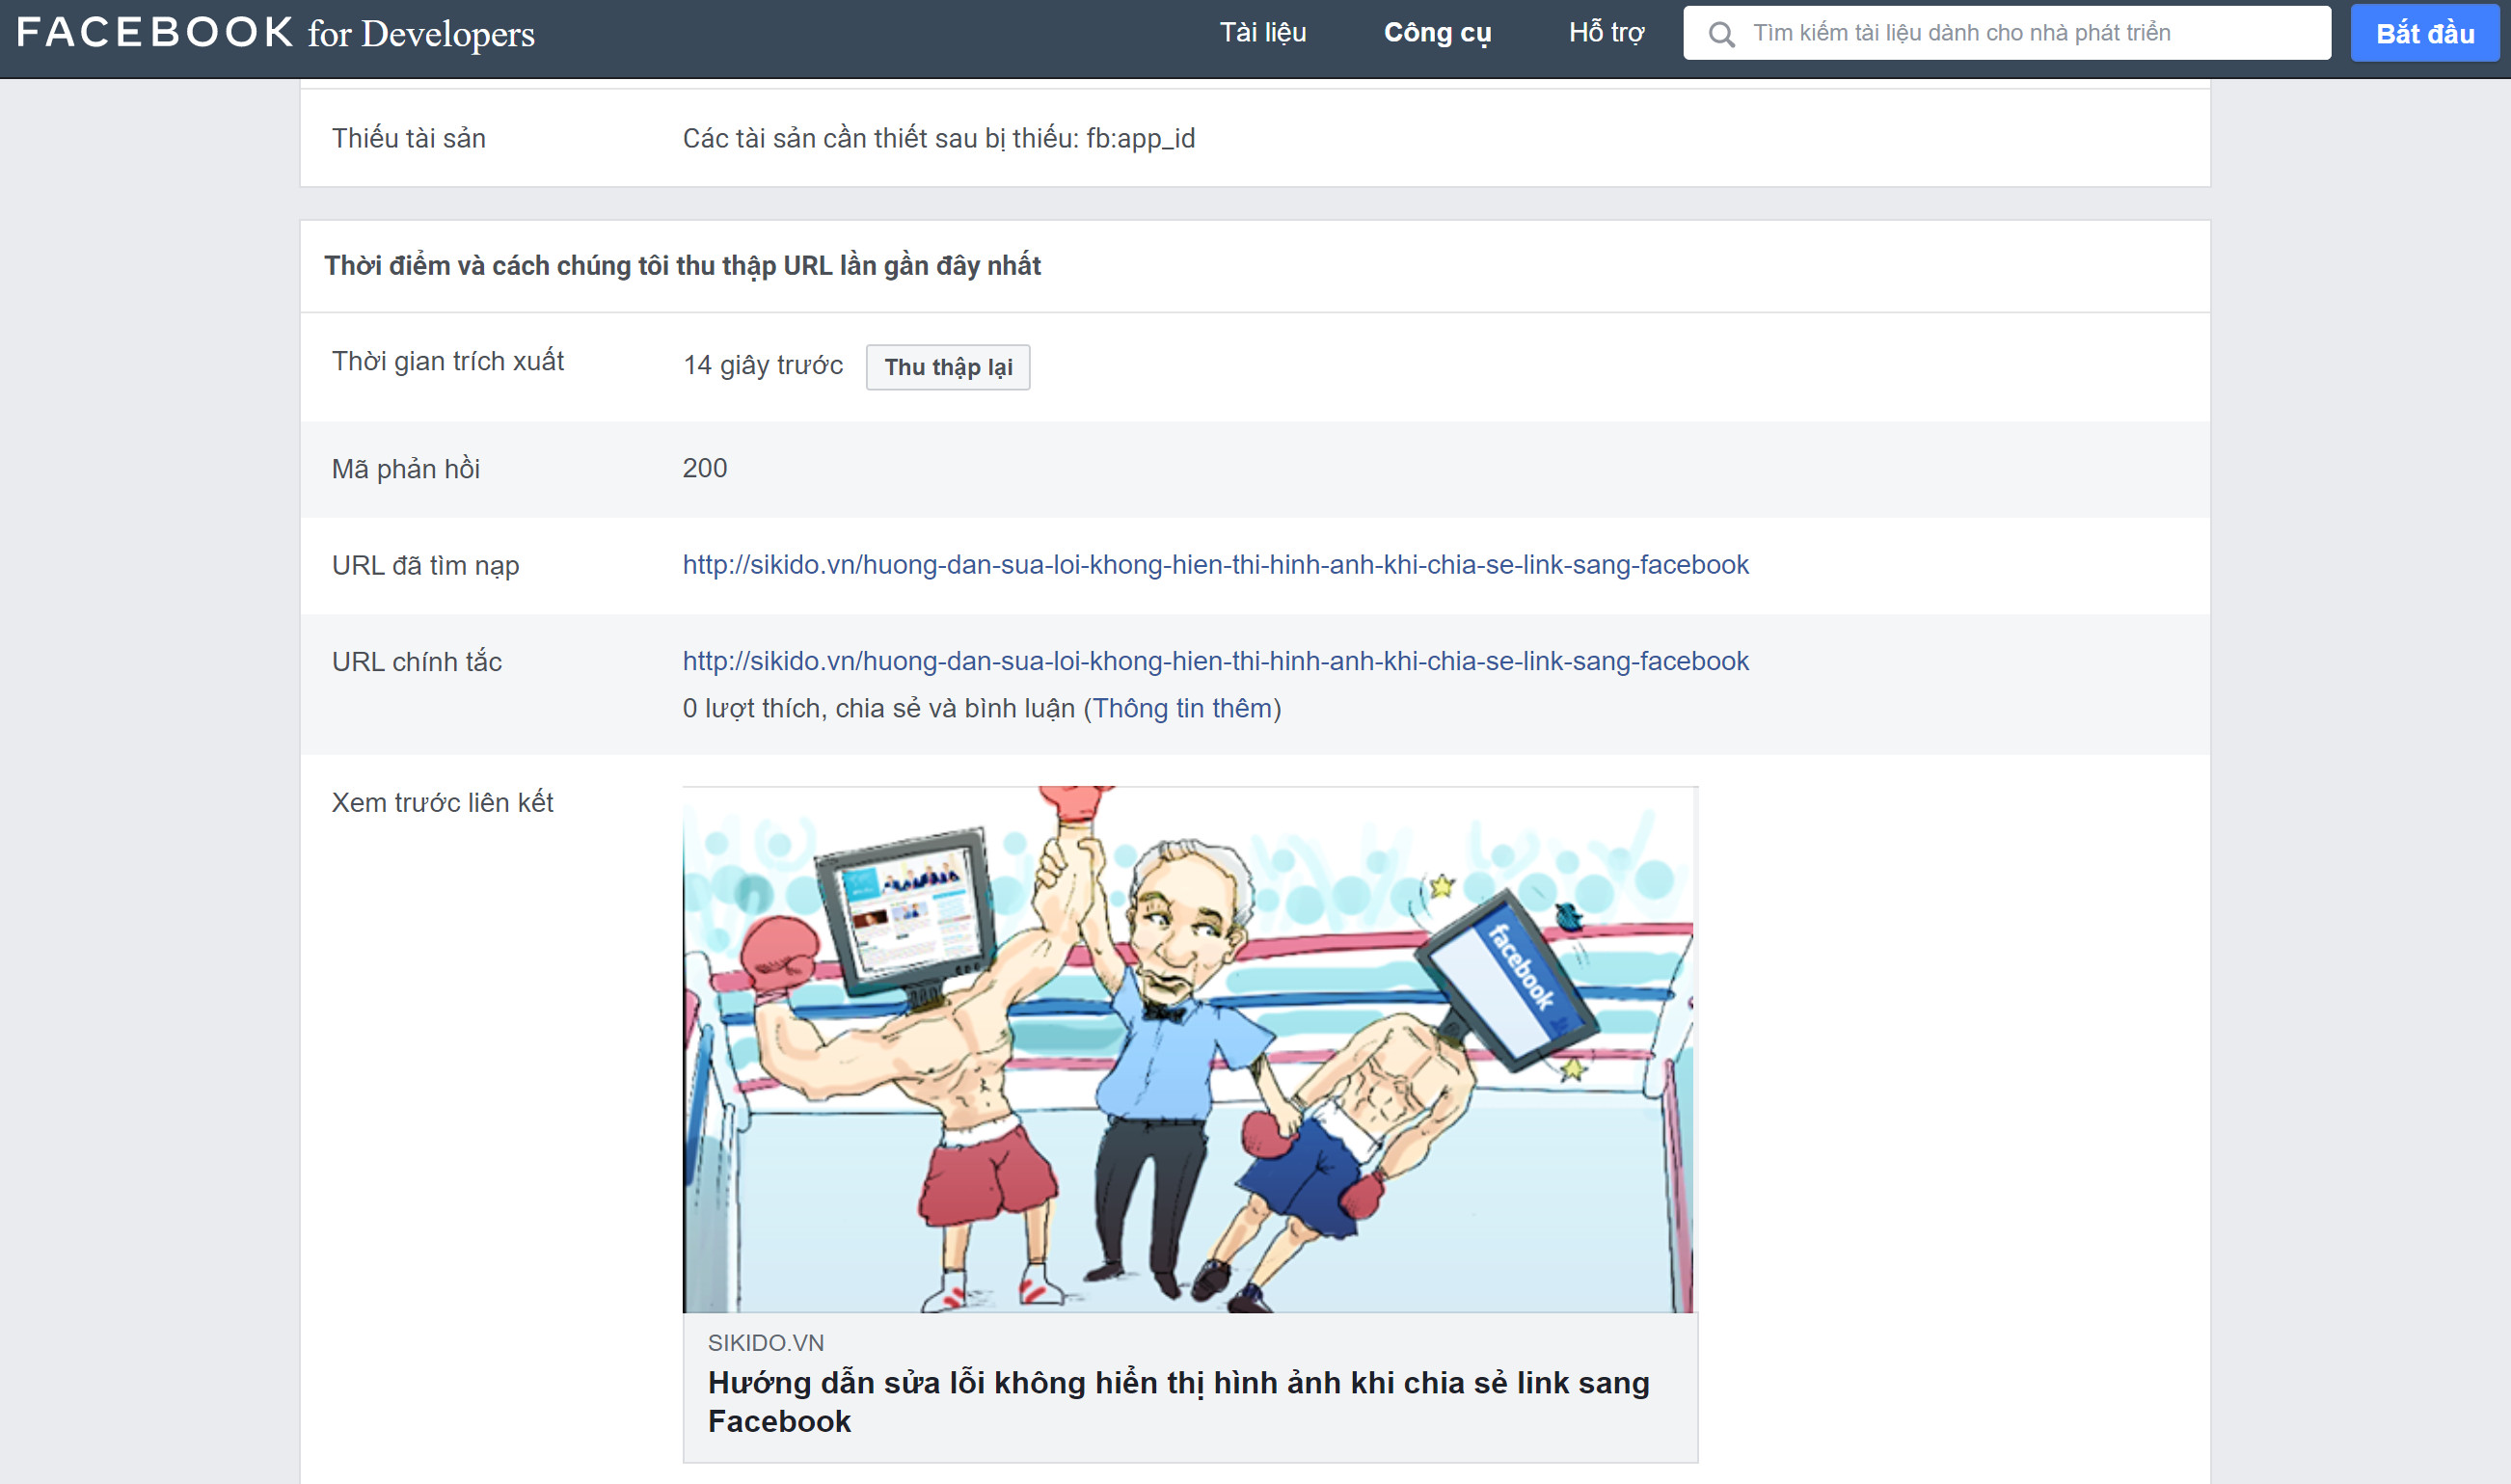
Task: Click the 0 lượt thích, chia sẻ text
Action: pyautogui.click(x=878, y=708)
